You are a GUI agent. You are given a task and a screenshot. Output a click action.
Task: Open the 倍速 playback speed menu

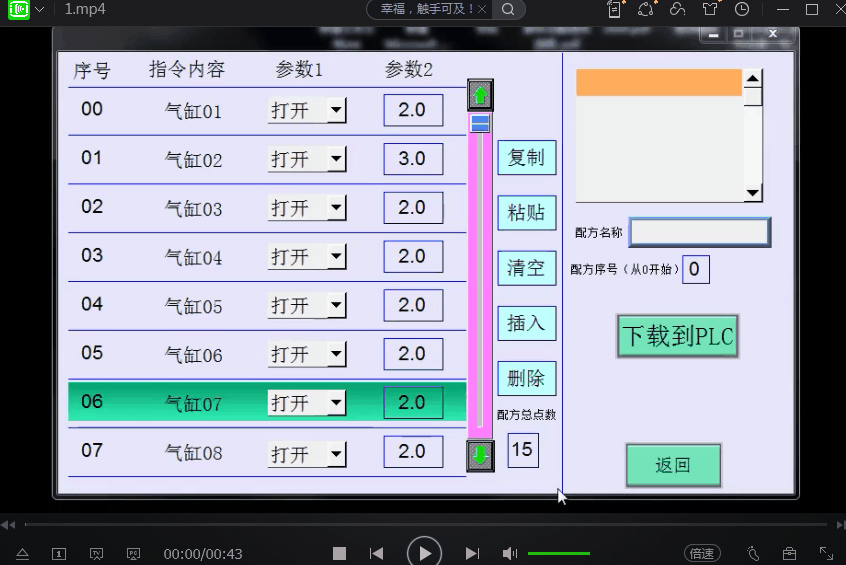(x=702, y=553)
